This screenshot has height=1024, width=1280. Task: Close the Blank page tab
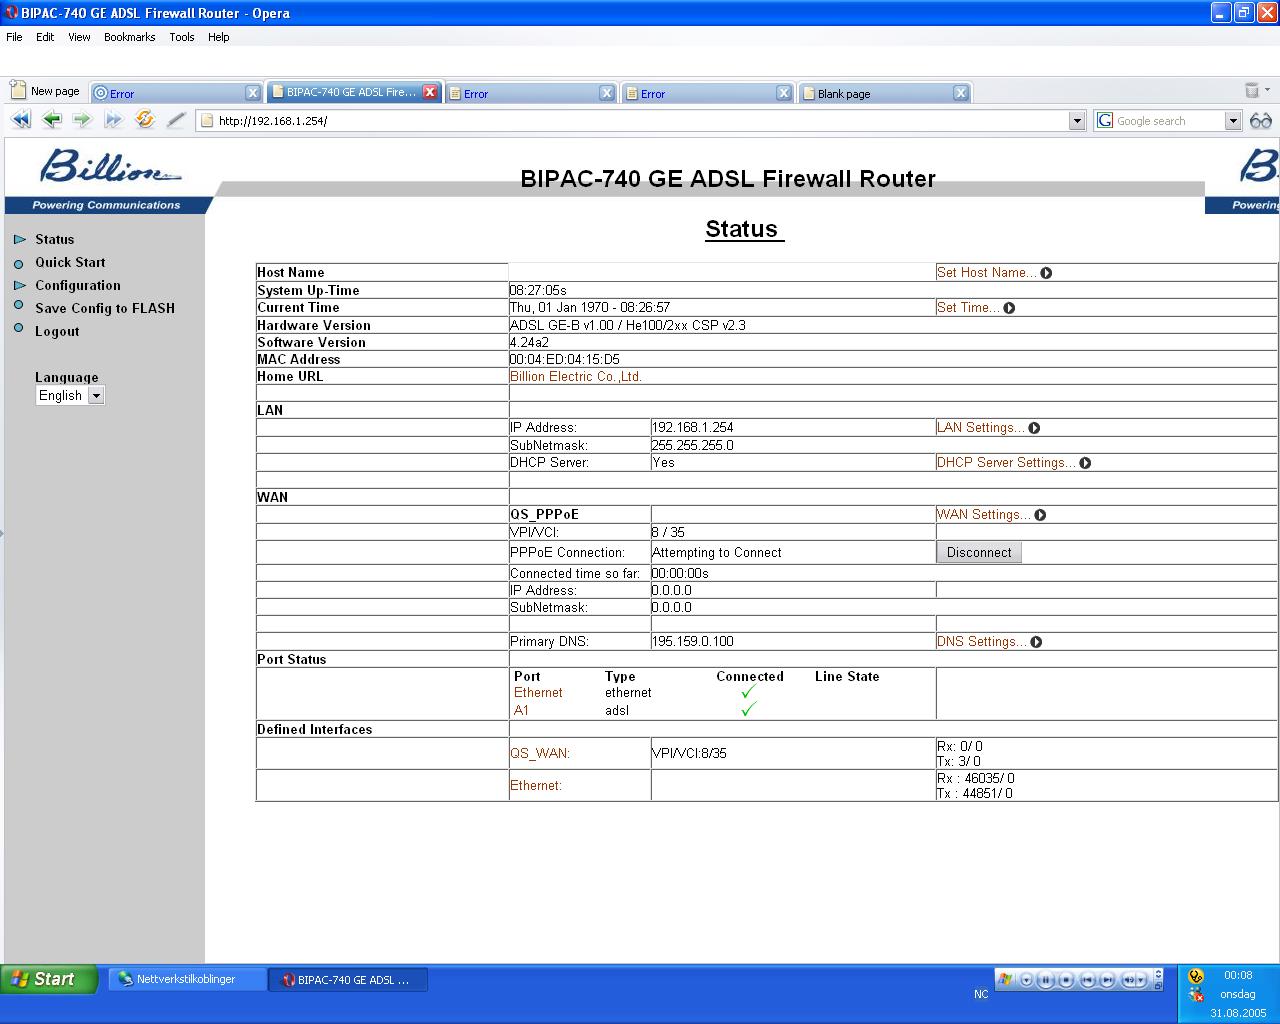click(961, 92)
